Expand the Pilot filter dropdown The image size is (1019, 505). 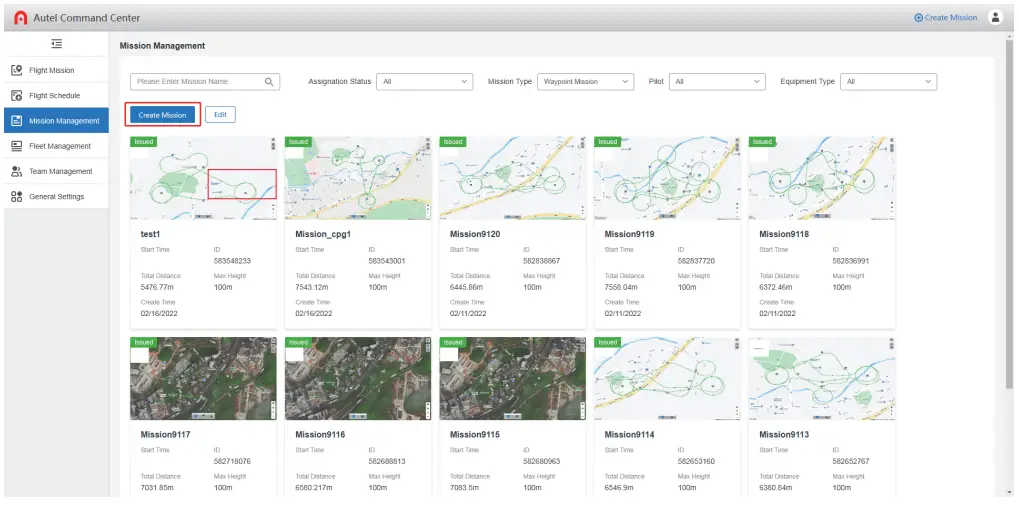(x=717, y=82)
